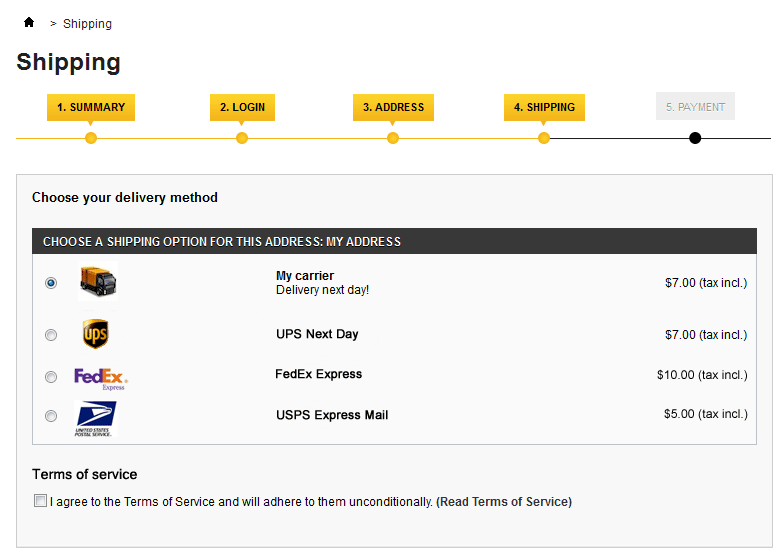Image resolution: width=784 pixels, height=559 pixels.
Task: Click the home icon in breadcrumb
Action: pyautogui.click(x=29, y=22)
